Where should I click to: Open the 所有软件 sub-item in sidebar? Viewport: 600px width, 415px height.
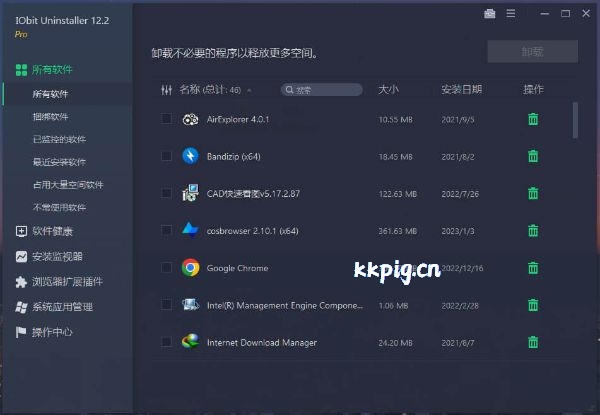(50, 94)
